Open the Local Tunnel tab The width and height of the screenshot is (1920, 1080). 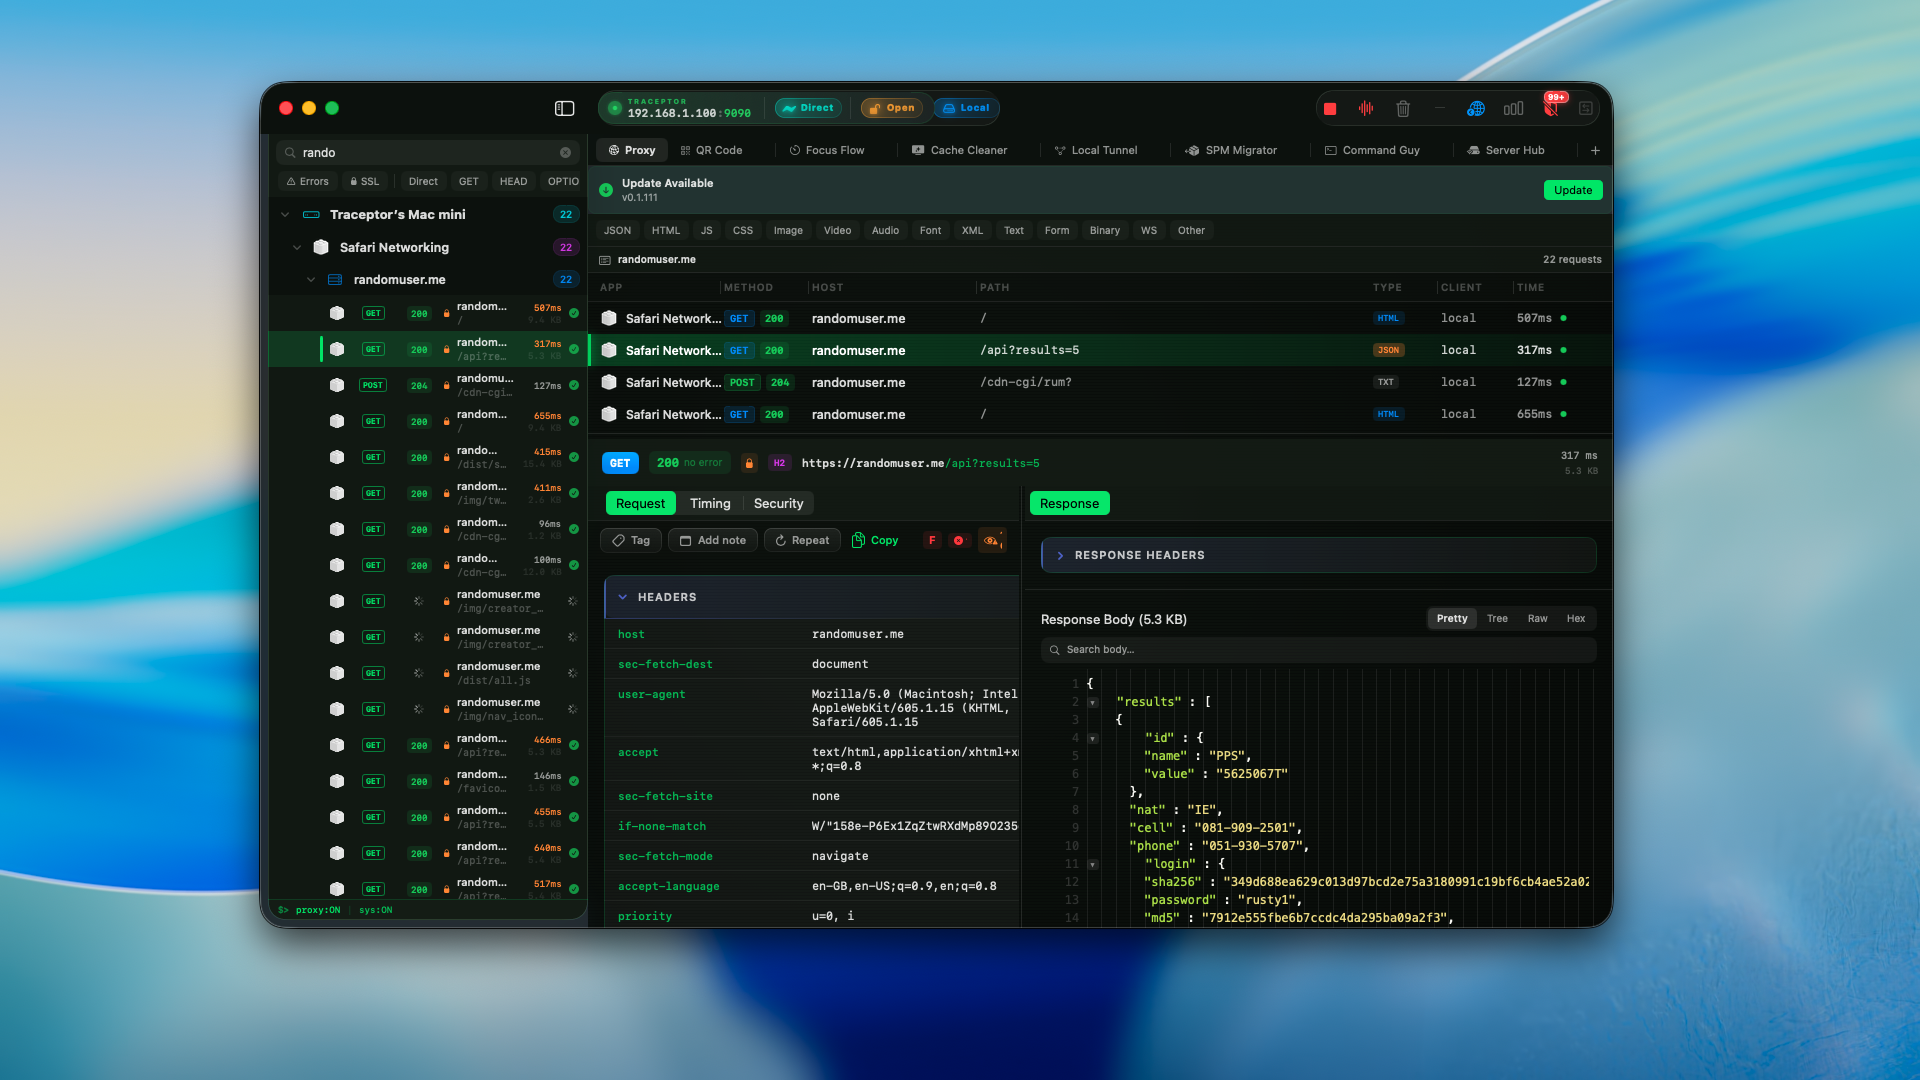[x=1096, y=150]
